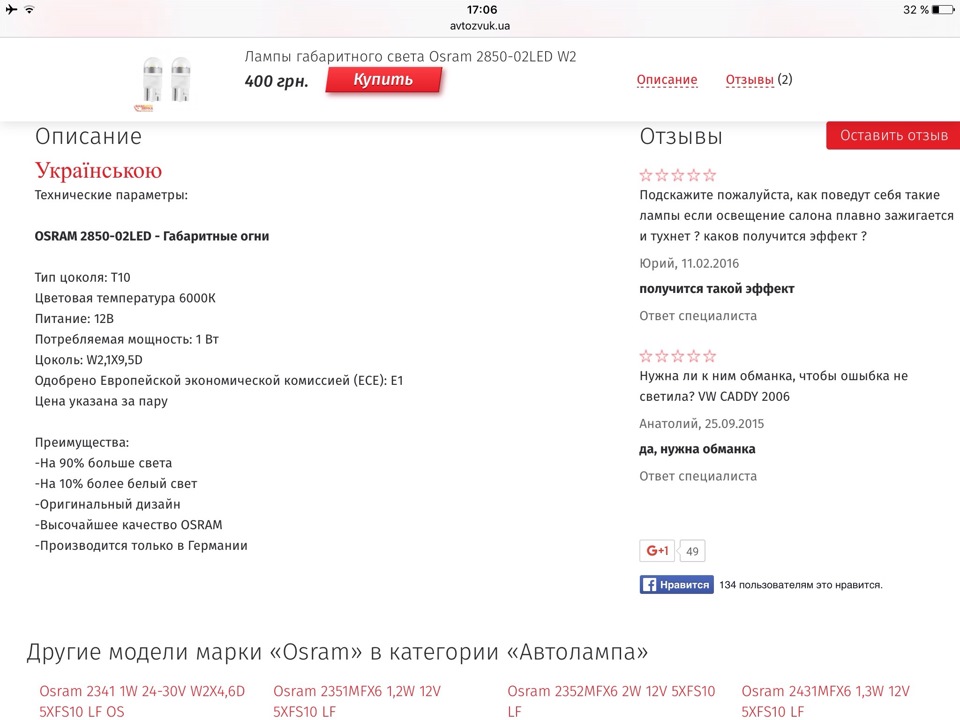Click the Google +1 button
Viewport: 960px width, 720px height.
[657, 550]
